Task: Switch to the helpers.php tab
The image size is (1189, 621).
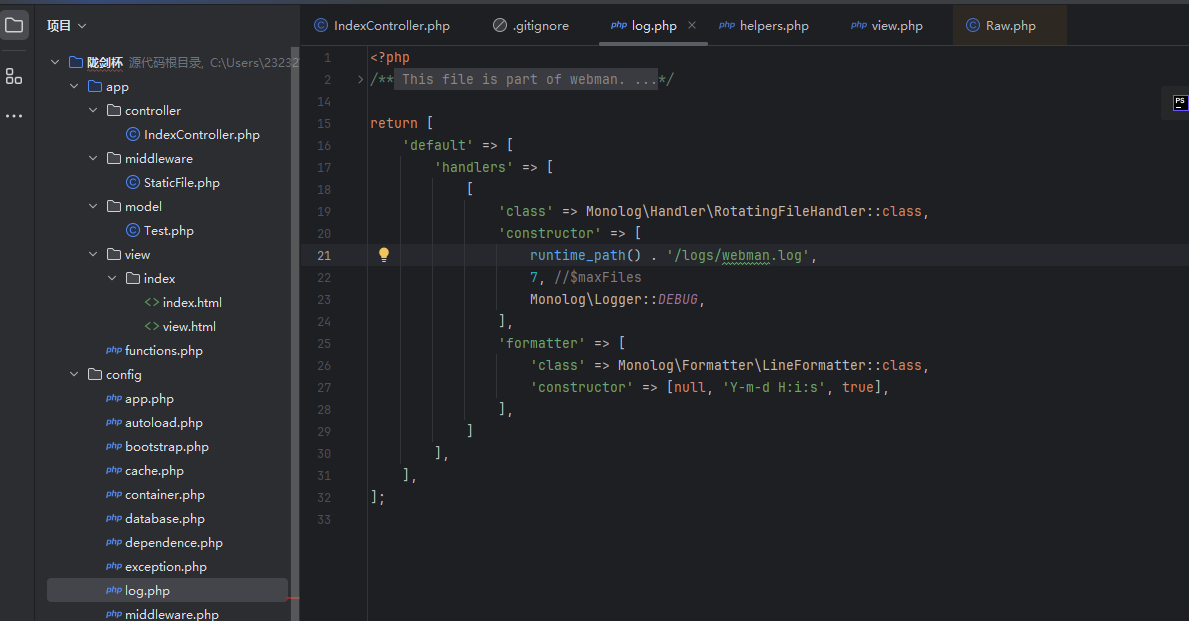Action: tap(763, 26)
